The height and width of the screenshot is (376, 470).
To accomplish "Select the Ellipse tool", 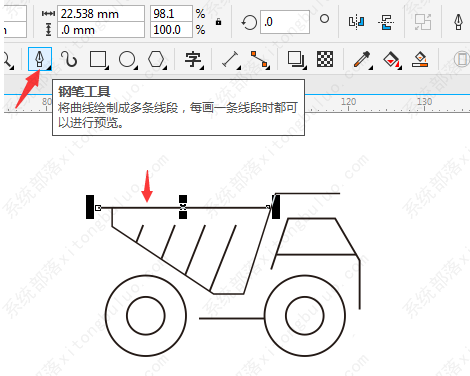I will pyautogui.click(x=127, y=59).
